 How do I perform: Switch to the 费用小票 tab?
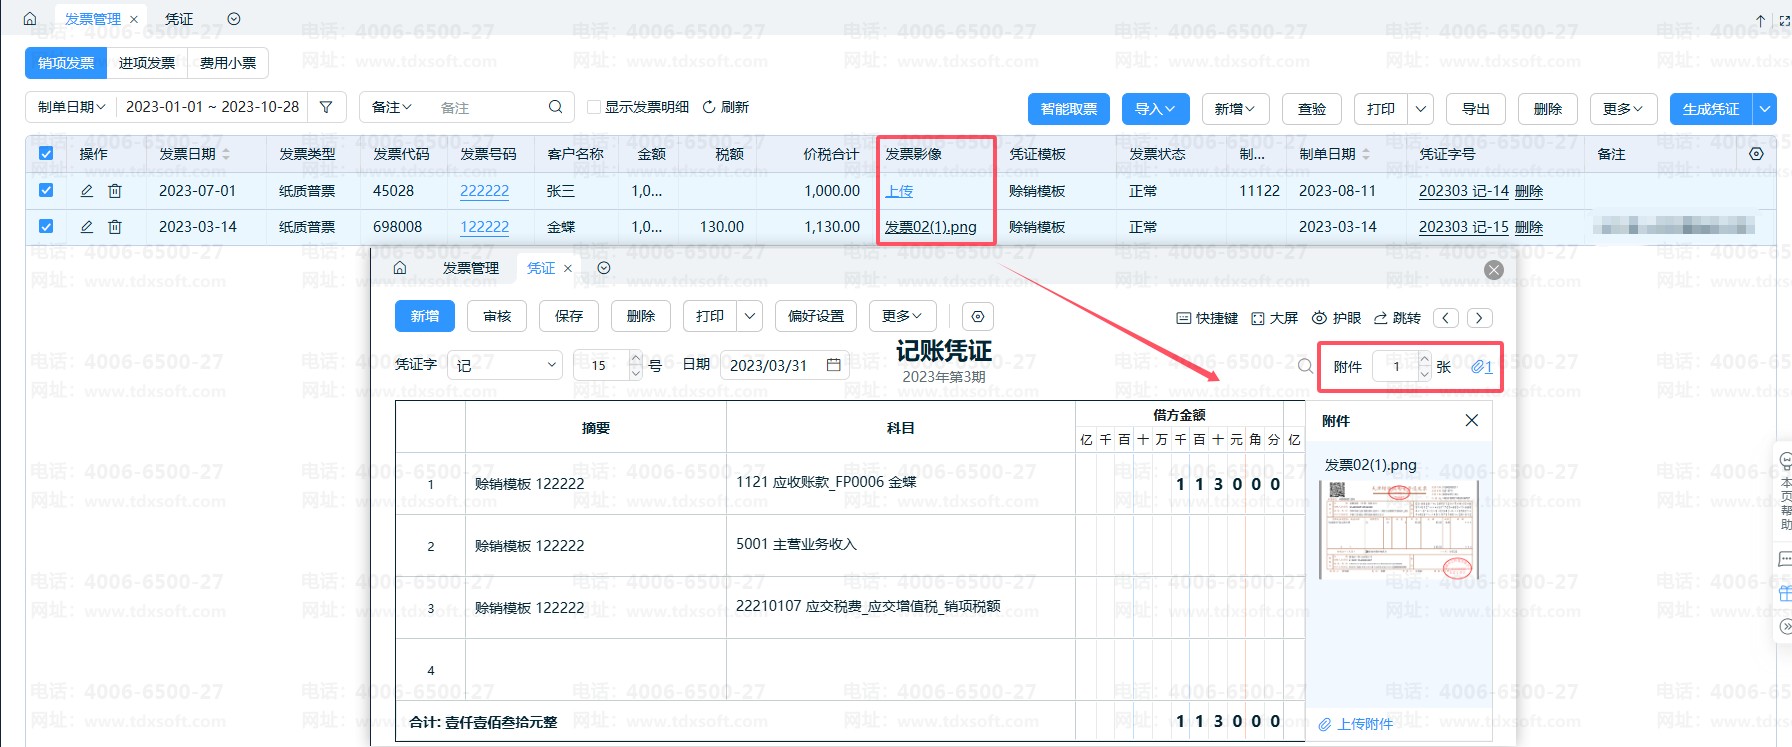228,63
